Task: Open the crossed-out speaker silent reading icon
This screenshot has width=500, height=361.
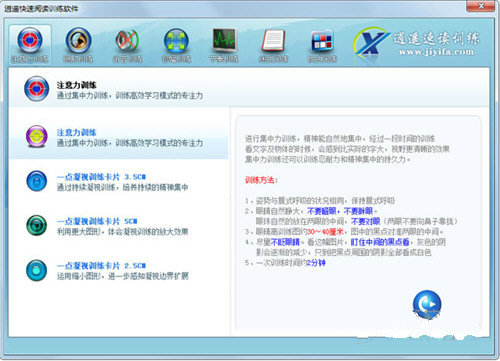Action: pyautogui.click(x=127, y=41)
